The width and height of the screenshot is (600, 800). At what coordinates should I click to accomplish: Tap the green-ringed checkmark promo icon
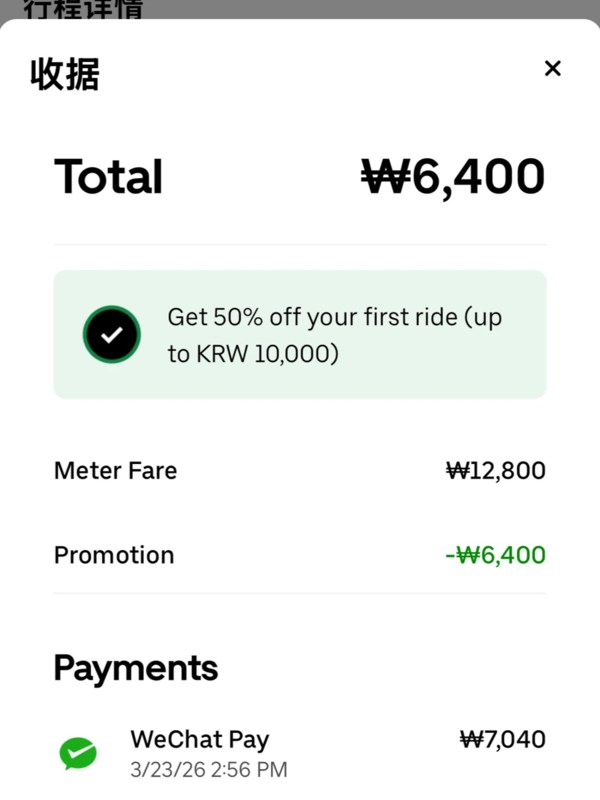point(112,334)
